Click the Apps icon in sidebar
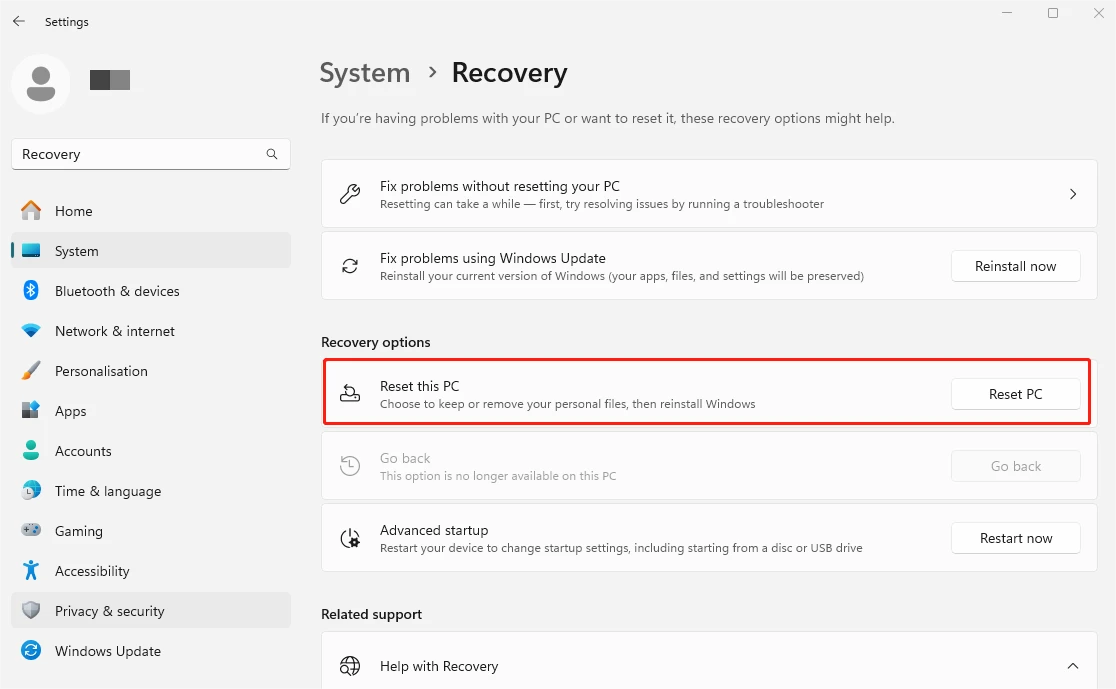The width and height of the screenshot is (1116, 689). [x=31, y=411]
